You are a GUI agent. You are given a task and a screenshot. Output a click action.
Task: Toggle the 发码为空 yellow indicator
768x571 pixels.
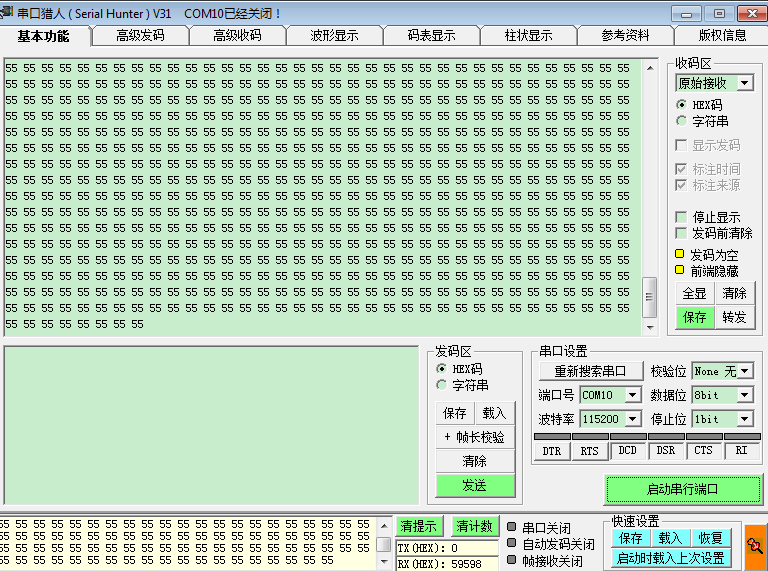(x=679, y=254)
